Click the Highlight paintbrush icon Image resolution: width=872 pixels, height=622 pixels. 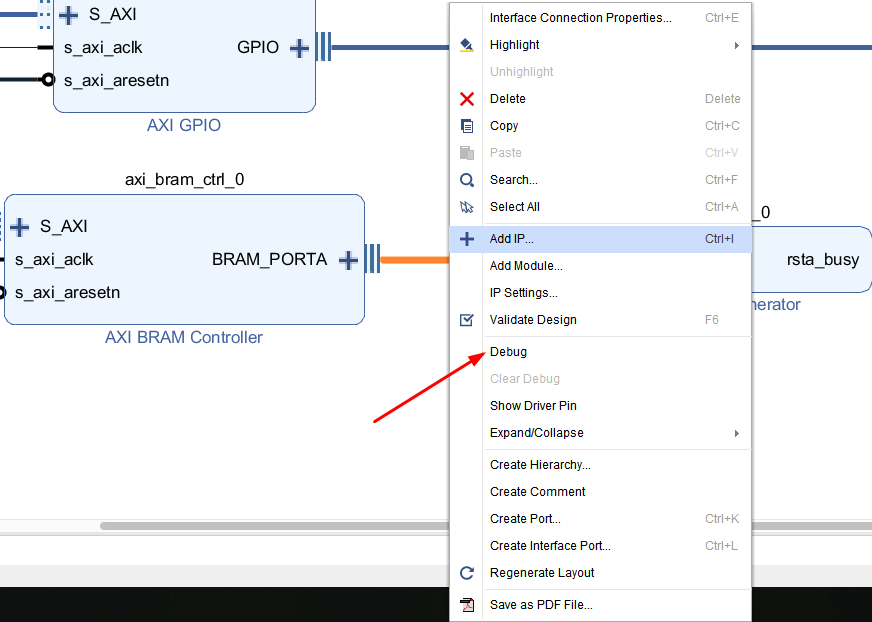point(466,44)
